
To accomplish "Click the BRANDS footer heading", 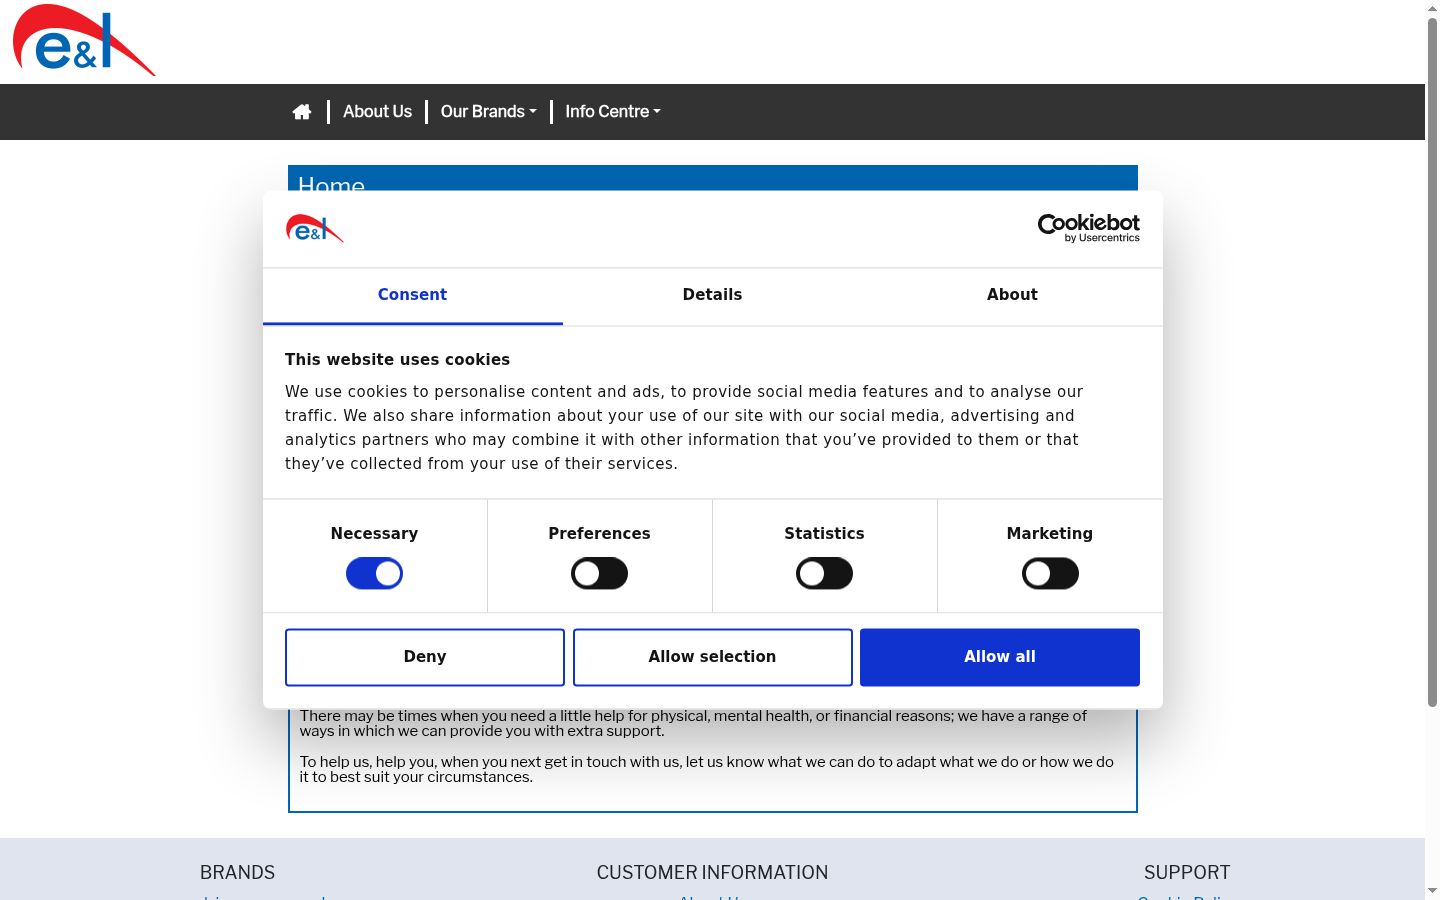I will click(237, 872).
